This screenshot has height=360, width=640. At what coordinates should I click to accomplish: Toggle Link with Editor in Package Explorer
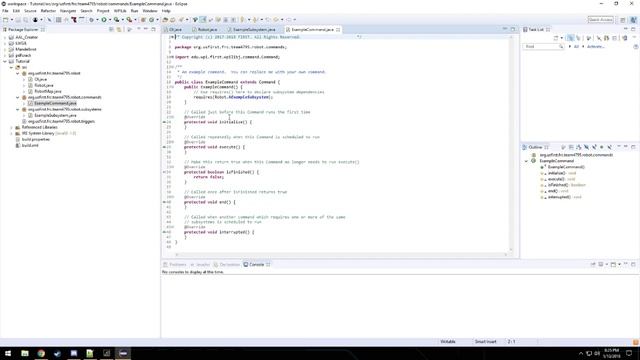click(x=119, y=29)
